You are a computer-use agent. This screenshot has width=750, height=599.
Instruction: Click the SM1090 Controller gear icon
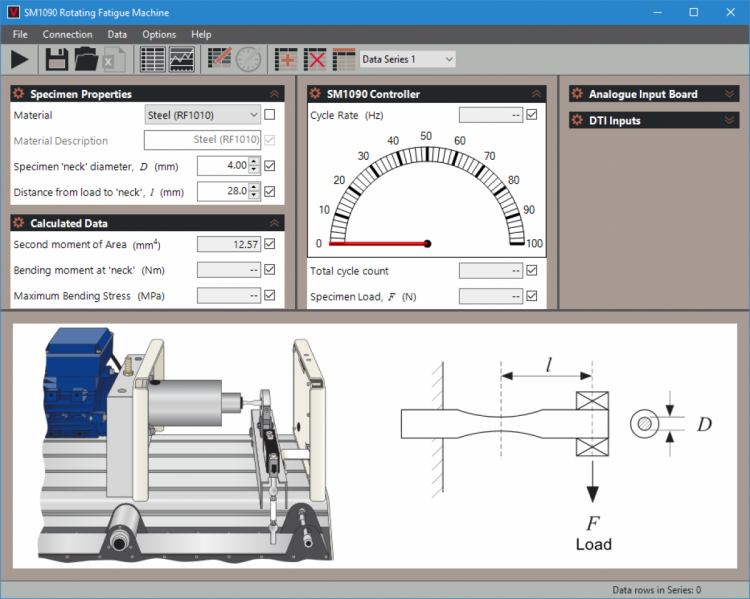pyautogui.click(x=315, y=93)
